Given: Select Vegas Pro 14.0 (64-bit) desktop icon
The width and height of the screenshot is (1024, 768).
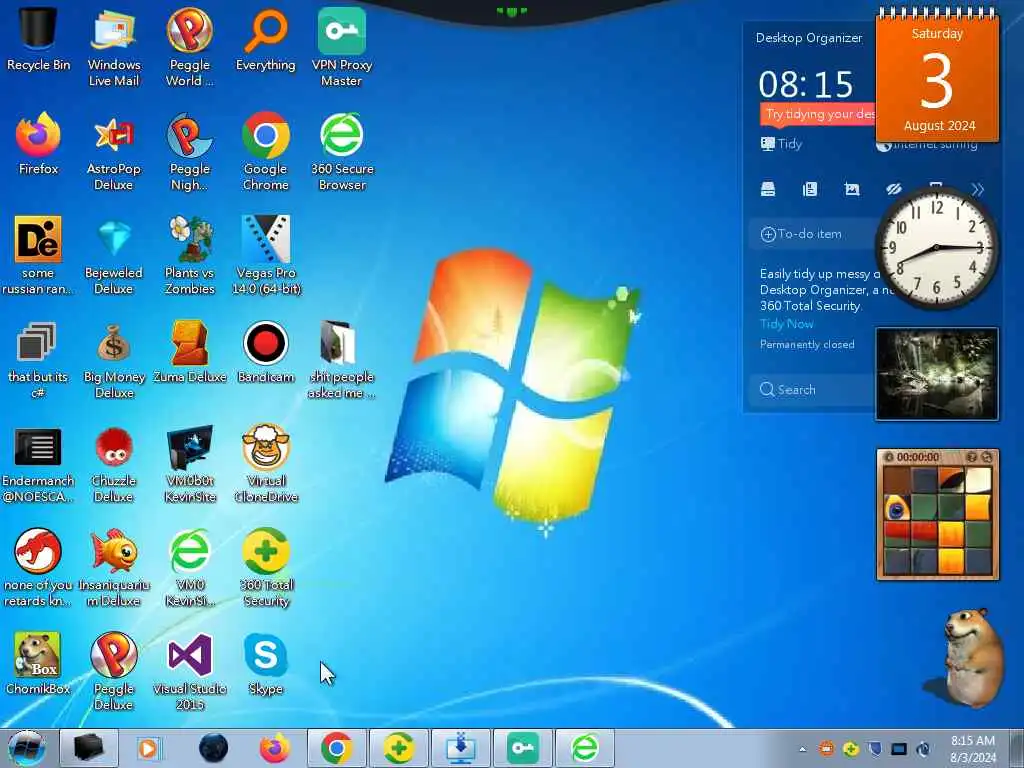Looking at the screenshot, I should coord(266,255).
